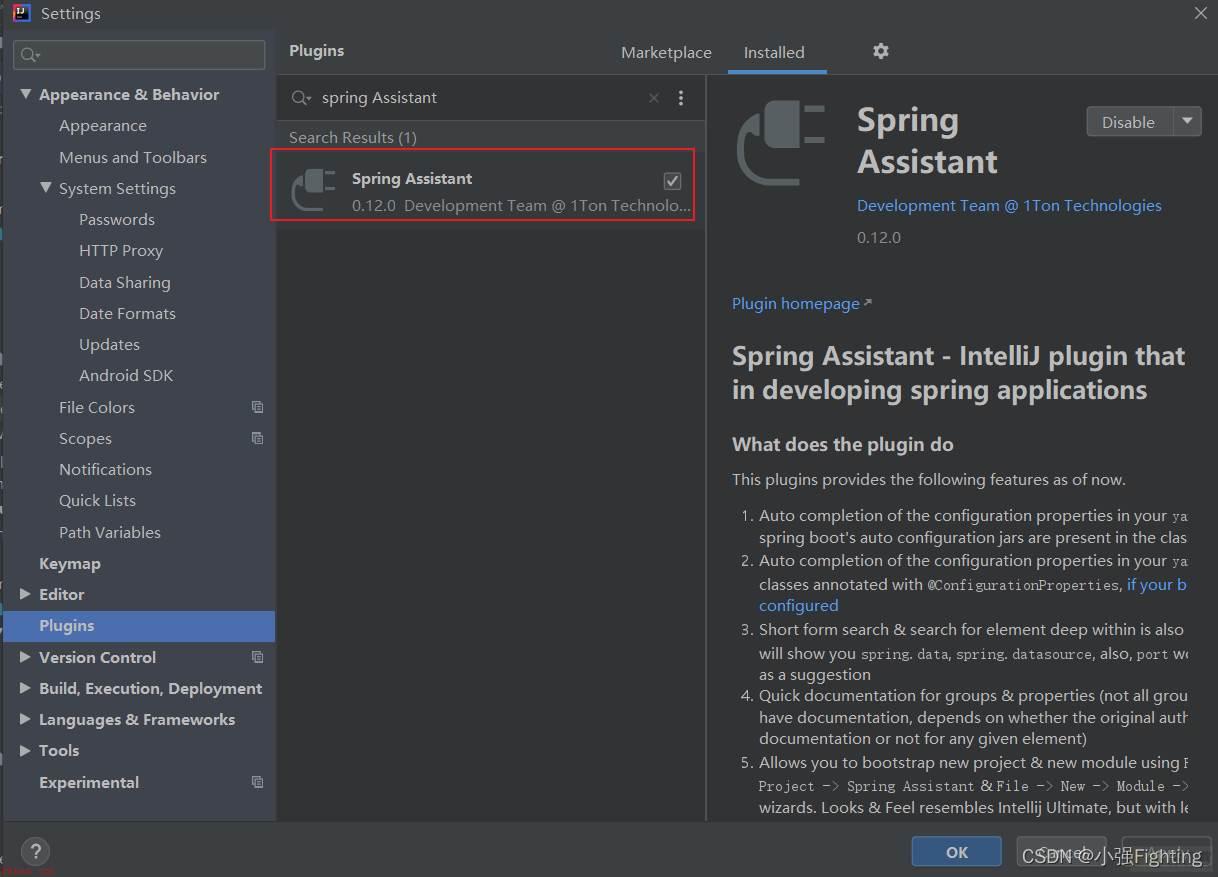Viewport: 1218px width, 877px height.
Task: Click the 'Search Results (1)' label
Action: (352, 137)
